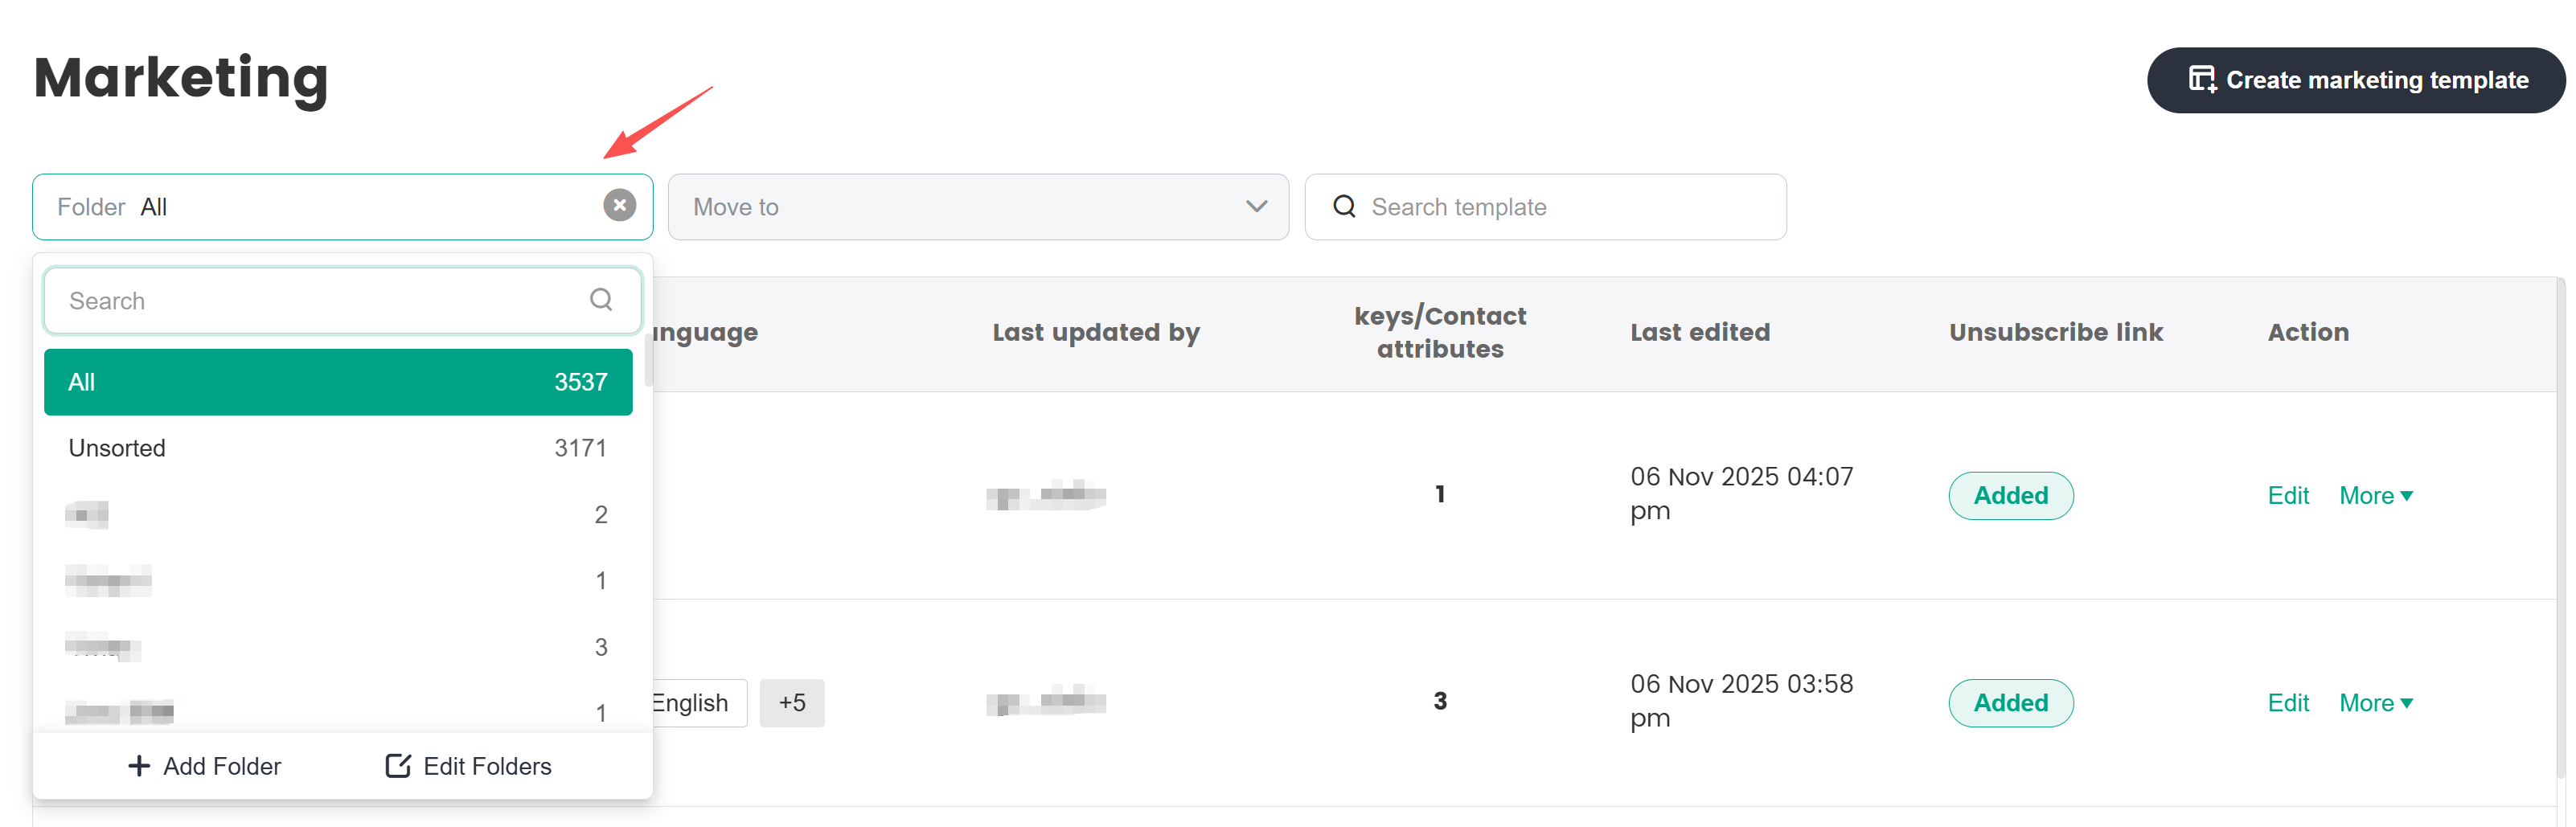Click the Create marketing template button
This screenshot has width=2576, height=827.
click(2355, 80)
